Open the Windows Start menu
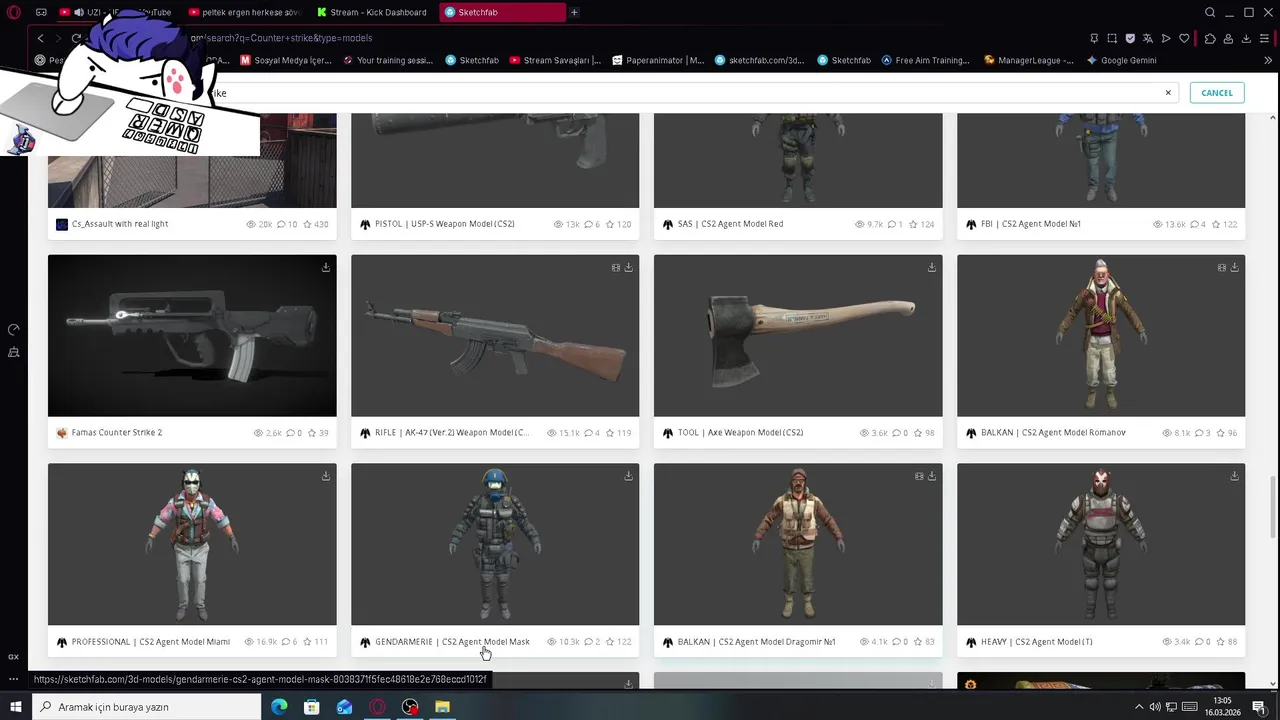The height and width of the screenshot is (720, 1280). pyautogui.click(x=15, y=707)
